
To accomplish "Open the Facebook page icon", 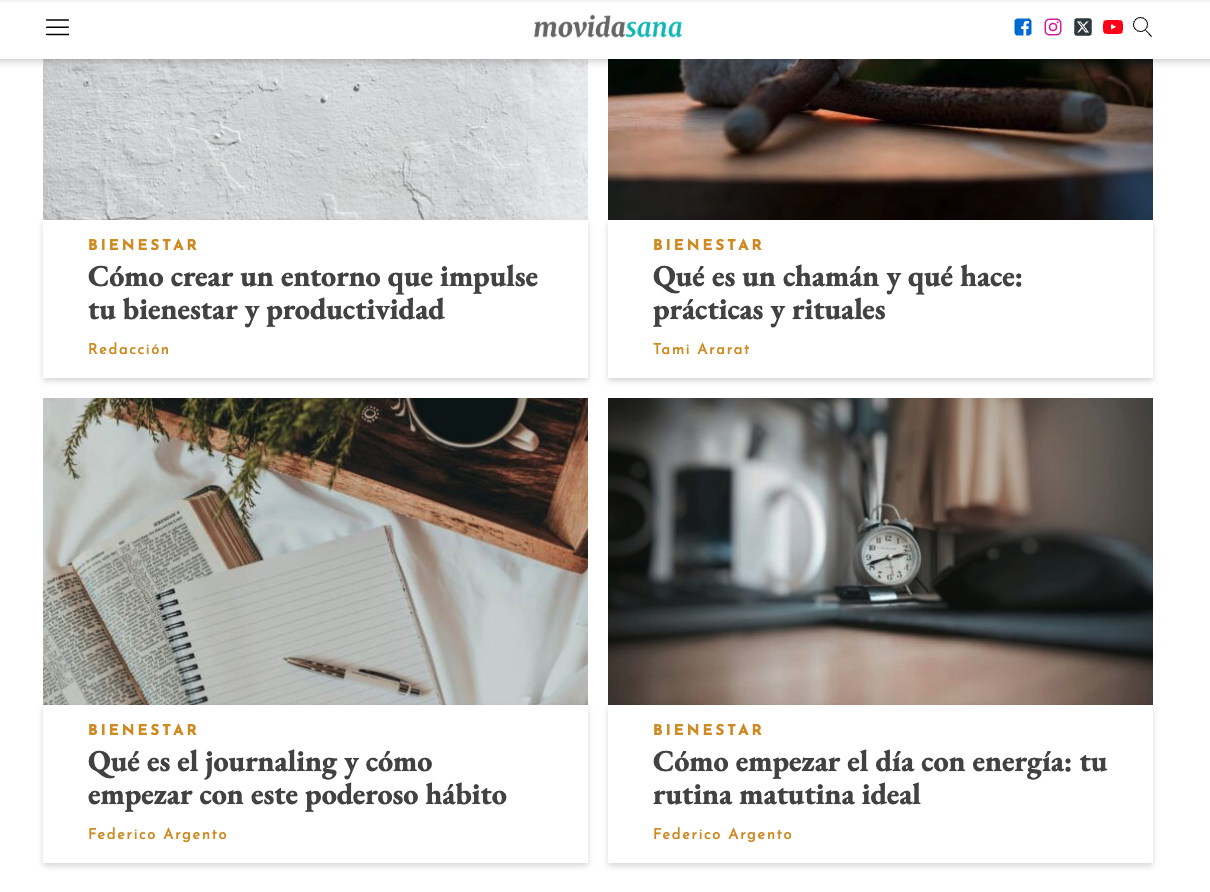I will coord(1022,27).
